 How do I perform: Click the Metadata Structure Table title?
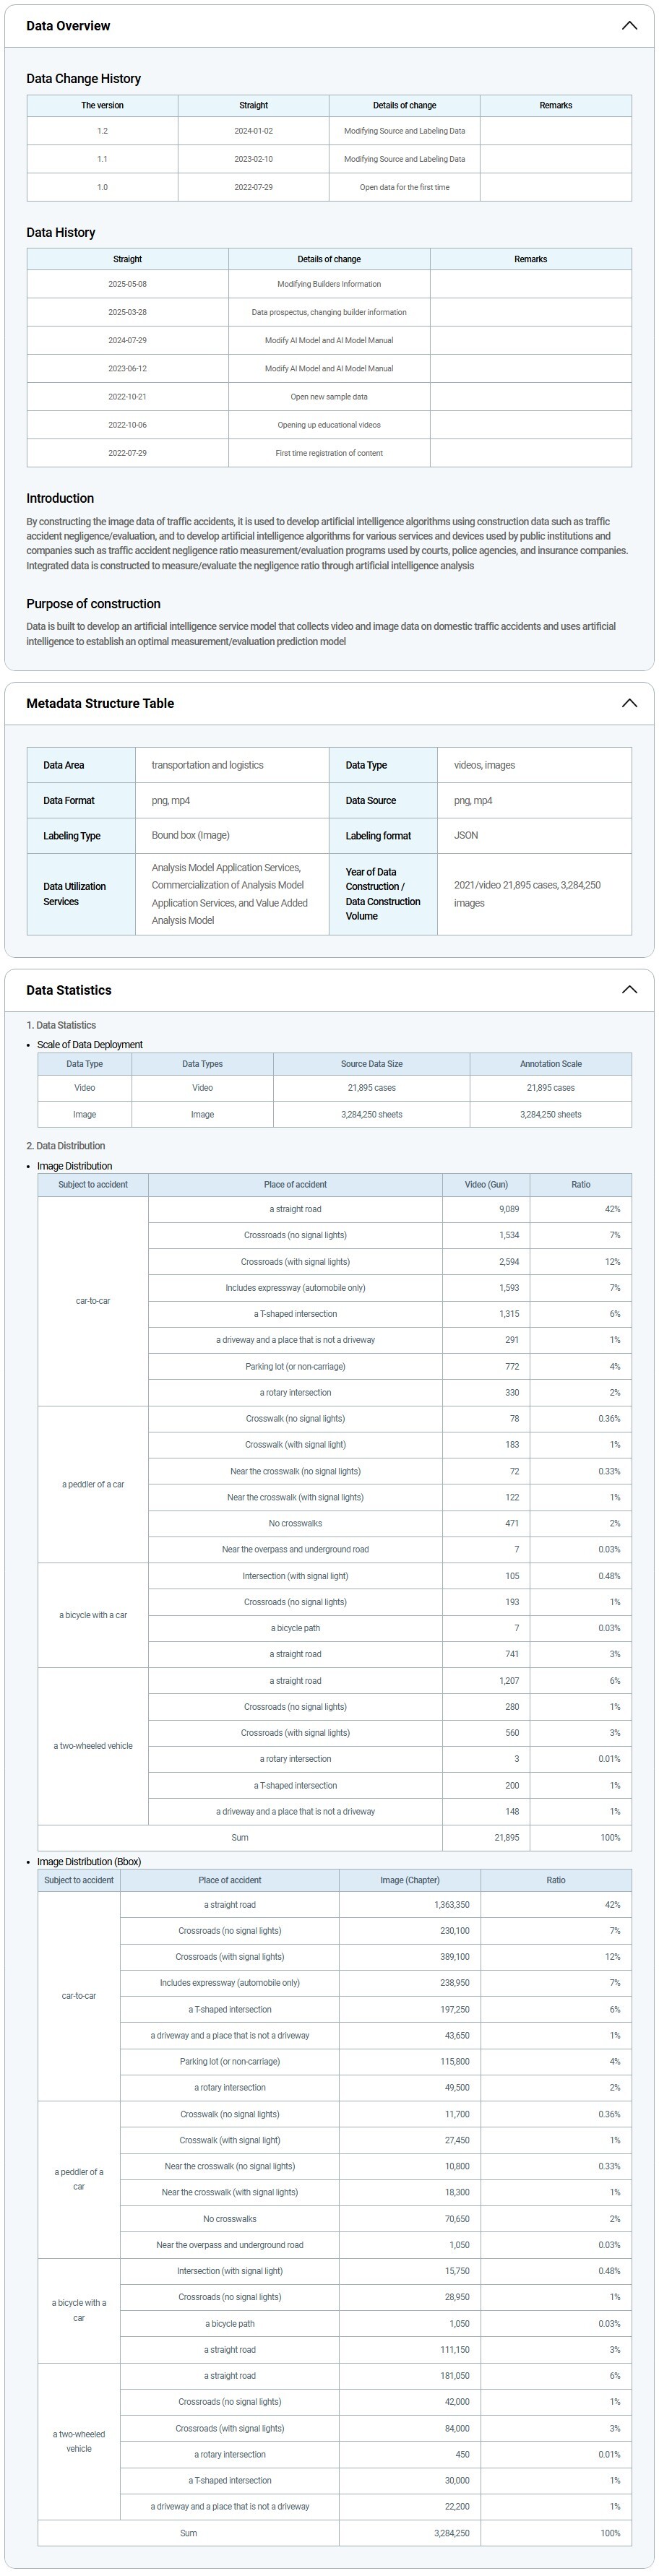[100, 703]
